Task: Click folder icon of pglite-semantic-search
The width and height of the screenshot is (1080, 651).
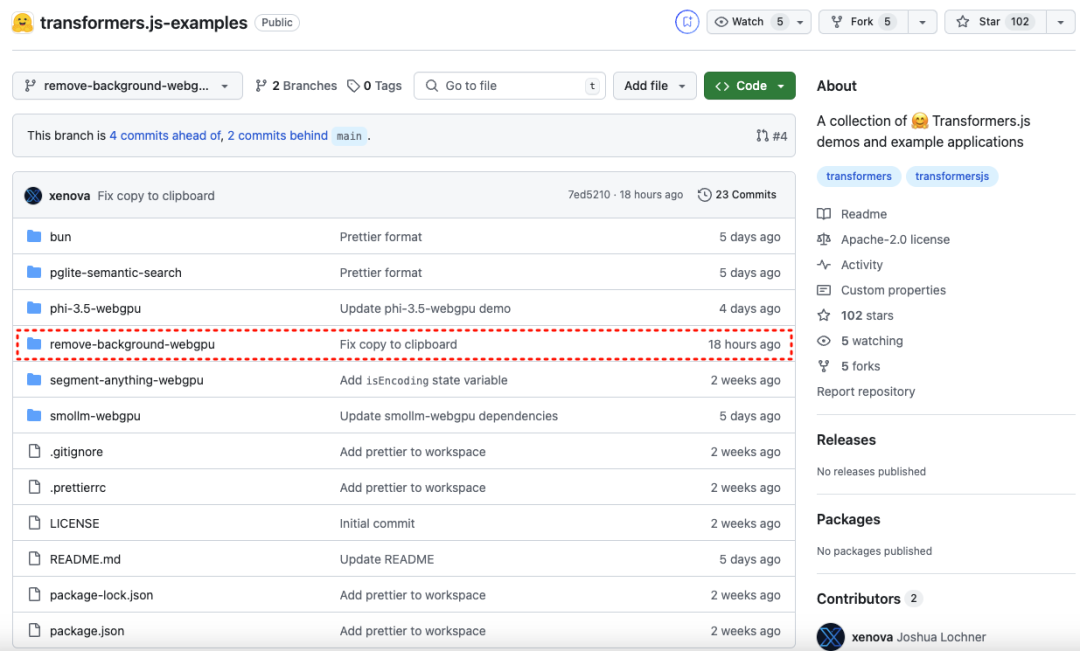Action: [x=34, y=272]
